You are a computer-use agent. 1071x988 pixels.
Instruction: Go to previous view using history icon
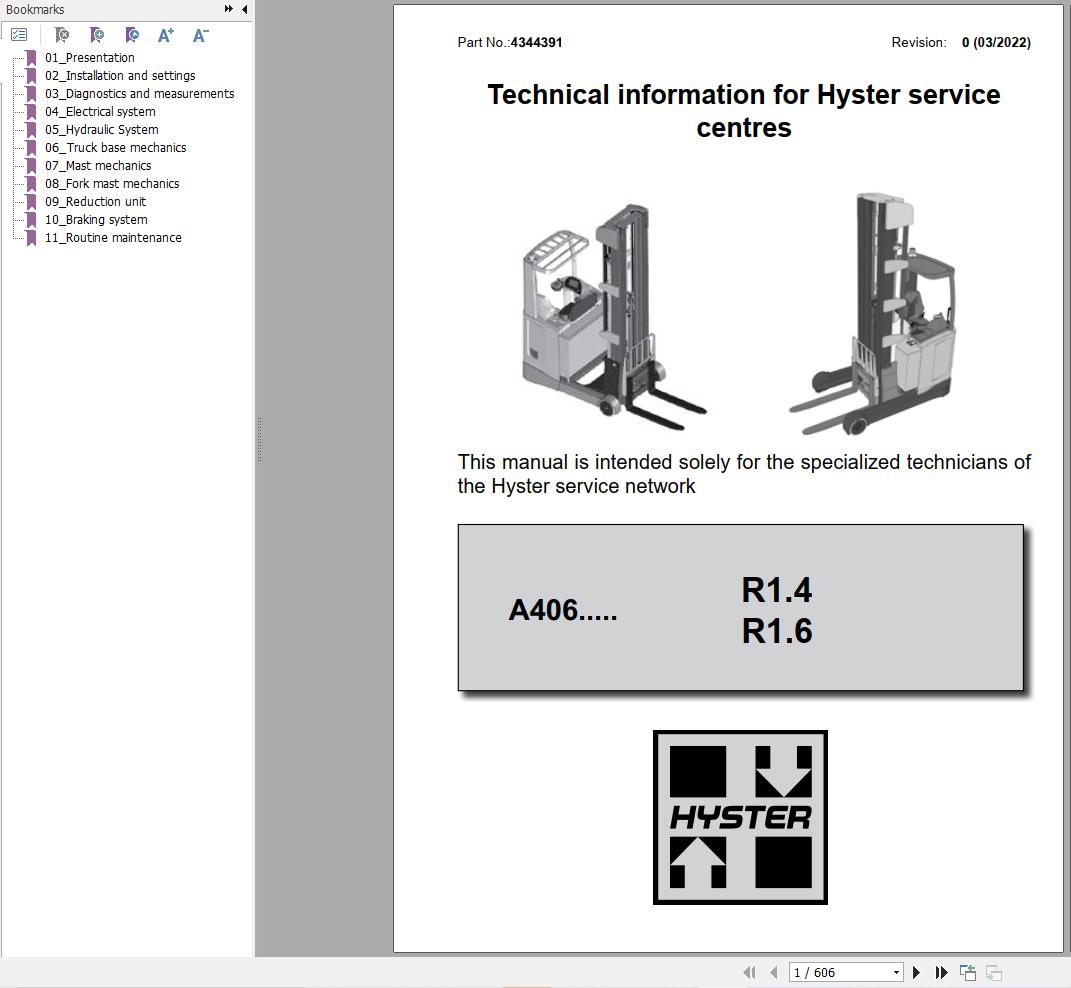click(966, 972)
